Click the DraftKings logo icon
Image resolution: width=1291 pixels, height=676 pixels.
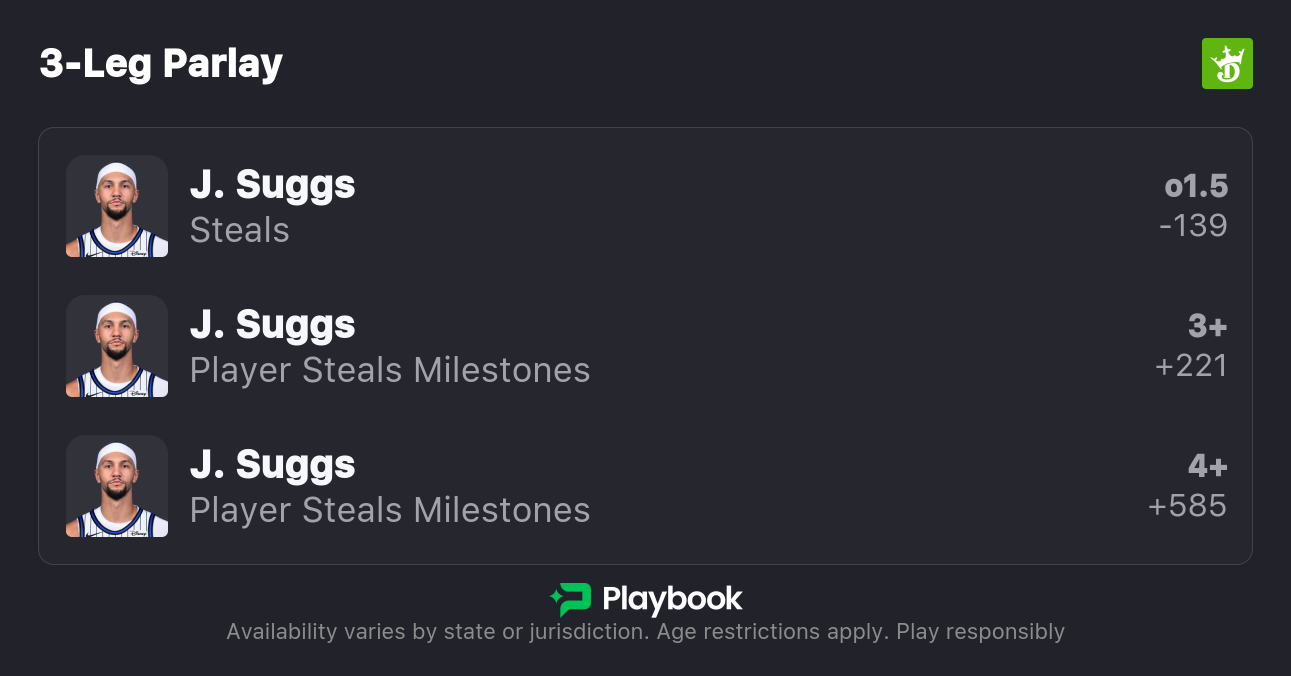[1226, 64]
